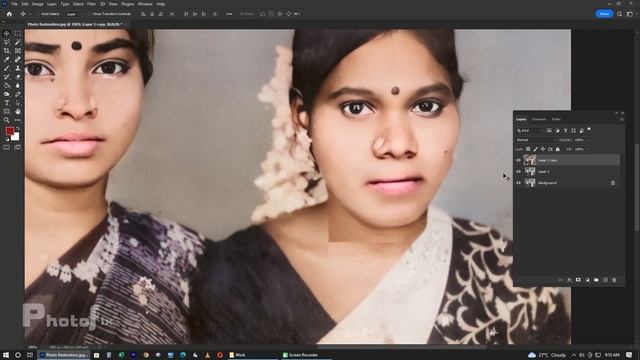This screenshot has height=360, width=640.
Task: Hide the Background layer eye icon
Action: (x=518, y=183)
